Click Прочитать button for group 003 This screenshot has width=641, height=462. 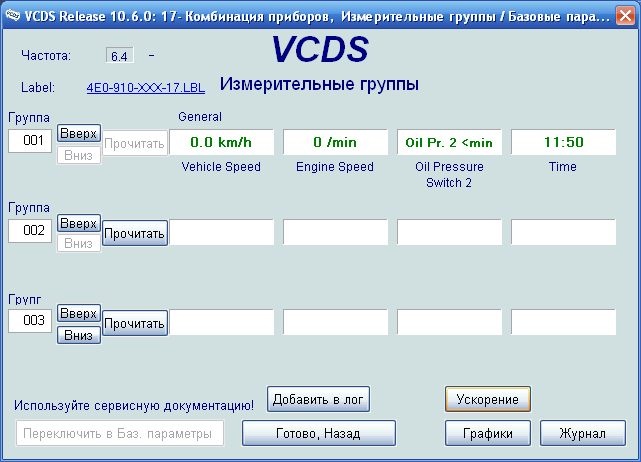coord(134,323)
